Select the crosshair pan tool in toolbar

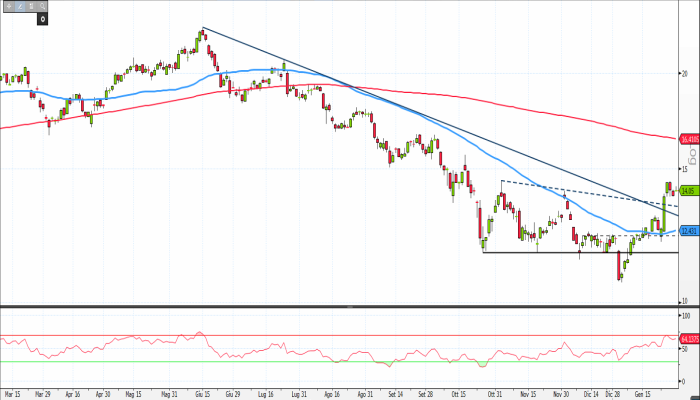coord(7,7)
